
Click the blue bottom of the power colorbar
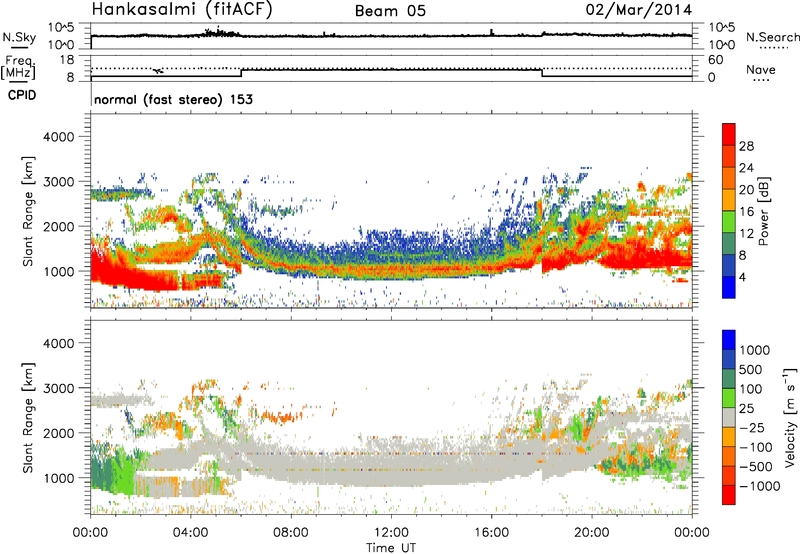pos(729,287)
